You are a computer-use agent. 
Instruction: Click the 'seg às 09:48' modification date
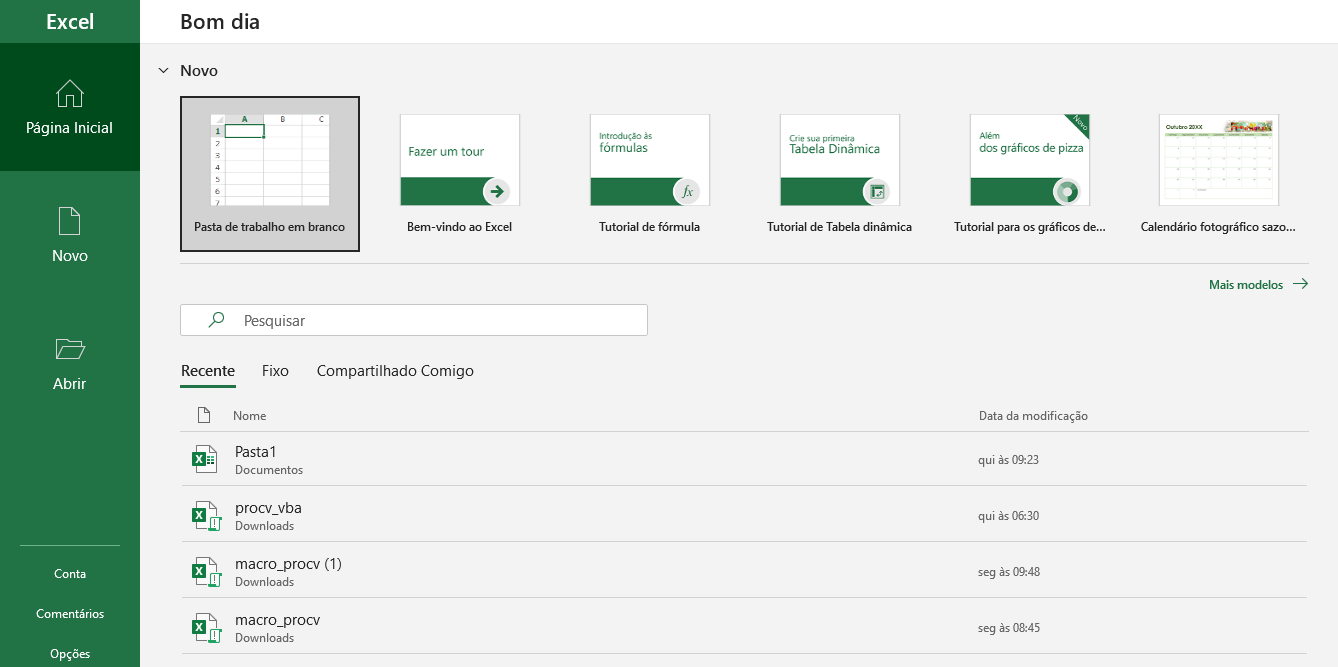tap(1009, 572)
